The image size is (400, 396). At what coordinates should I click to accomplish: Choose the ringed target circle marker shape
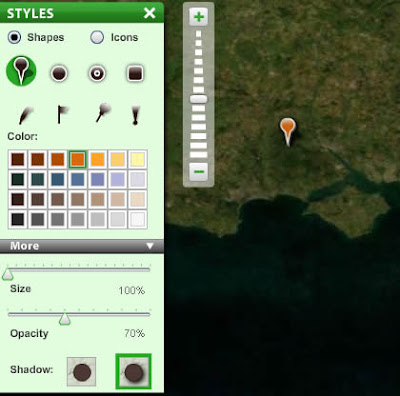click(97, 73)
